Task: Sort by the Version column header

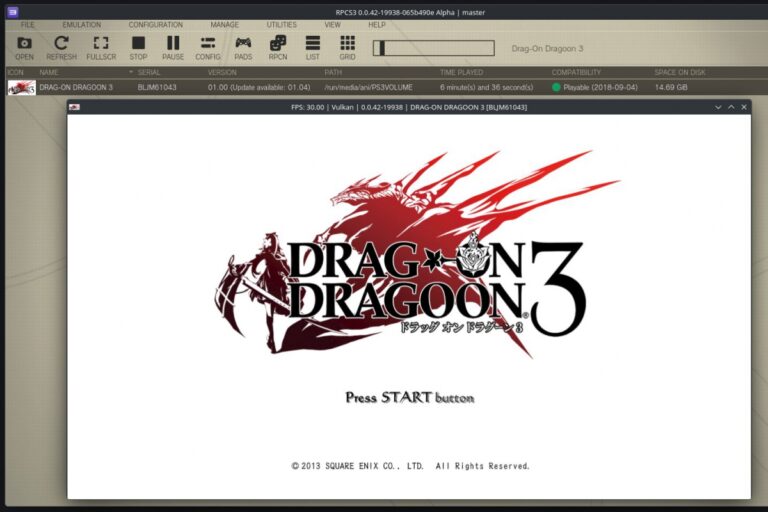Action: click(x=222, y=72)
